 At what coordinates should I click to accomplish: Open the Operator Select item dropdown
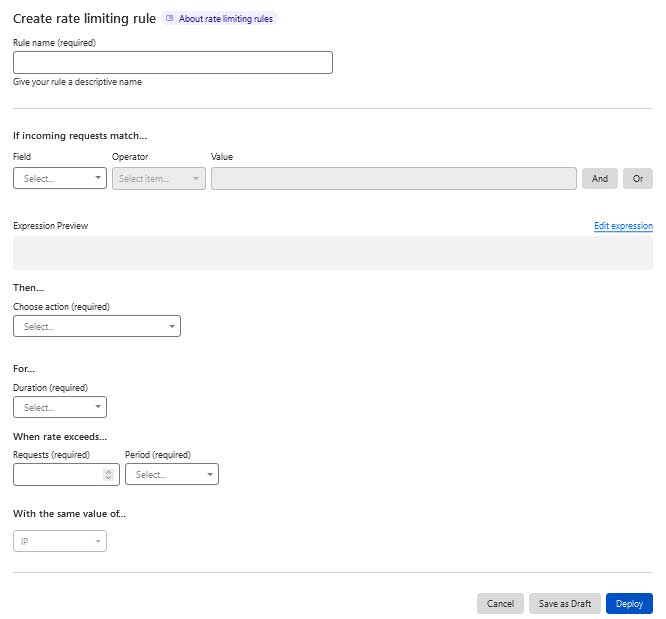tap(159, 178)
